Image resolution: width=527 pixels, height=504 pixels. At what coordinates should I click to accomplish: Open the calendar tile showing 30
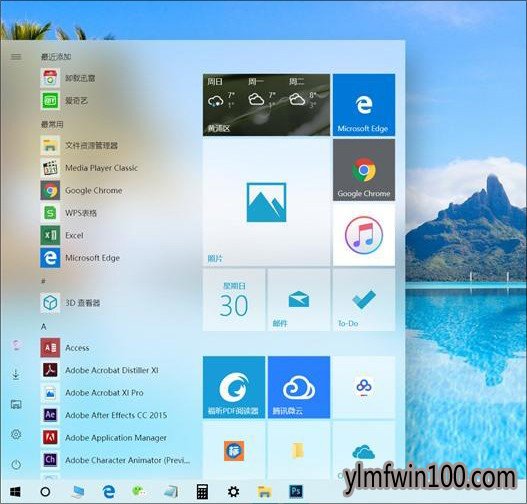(x=234, y=300)
